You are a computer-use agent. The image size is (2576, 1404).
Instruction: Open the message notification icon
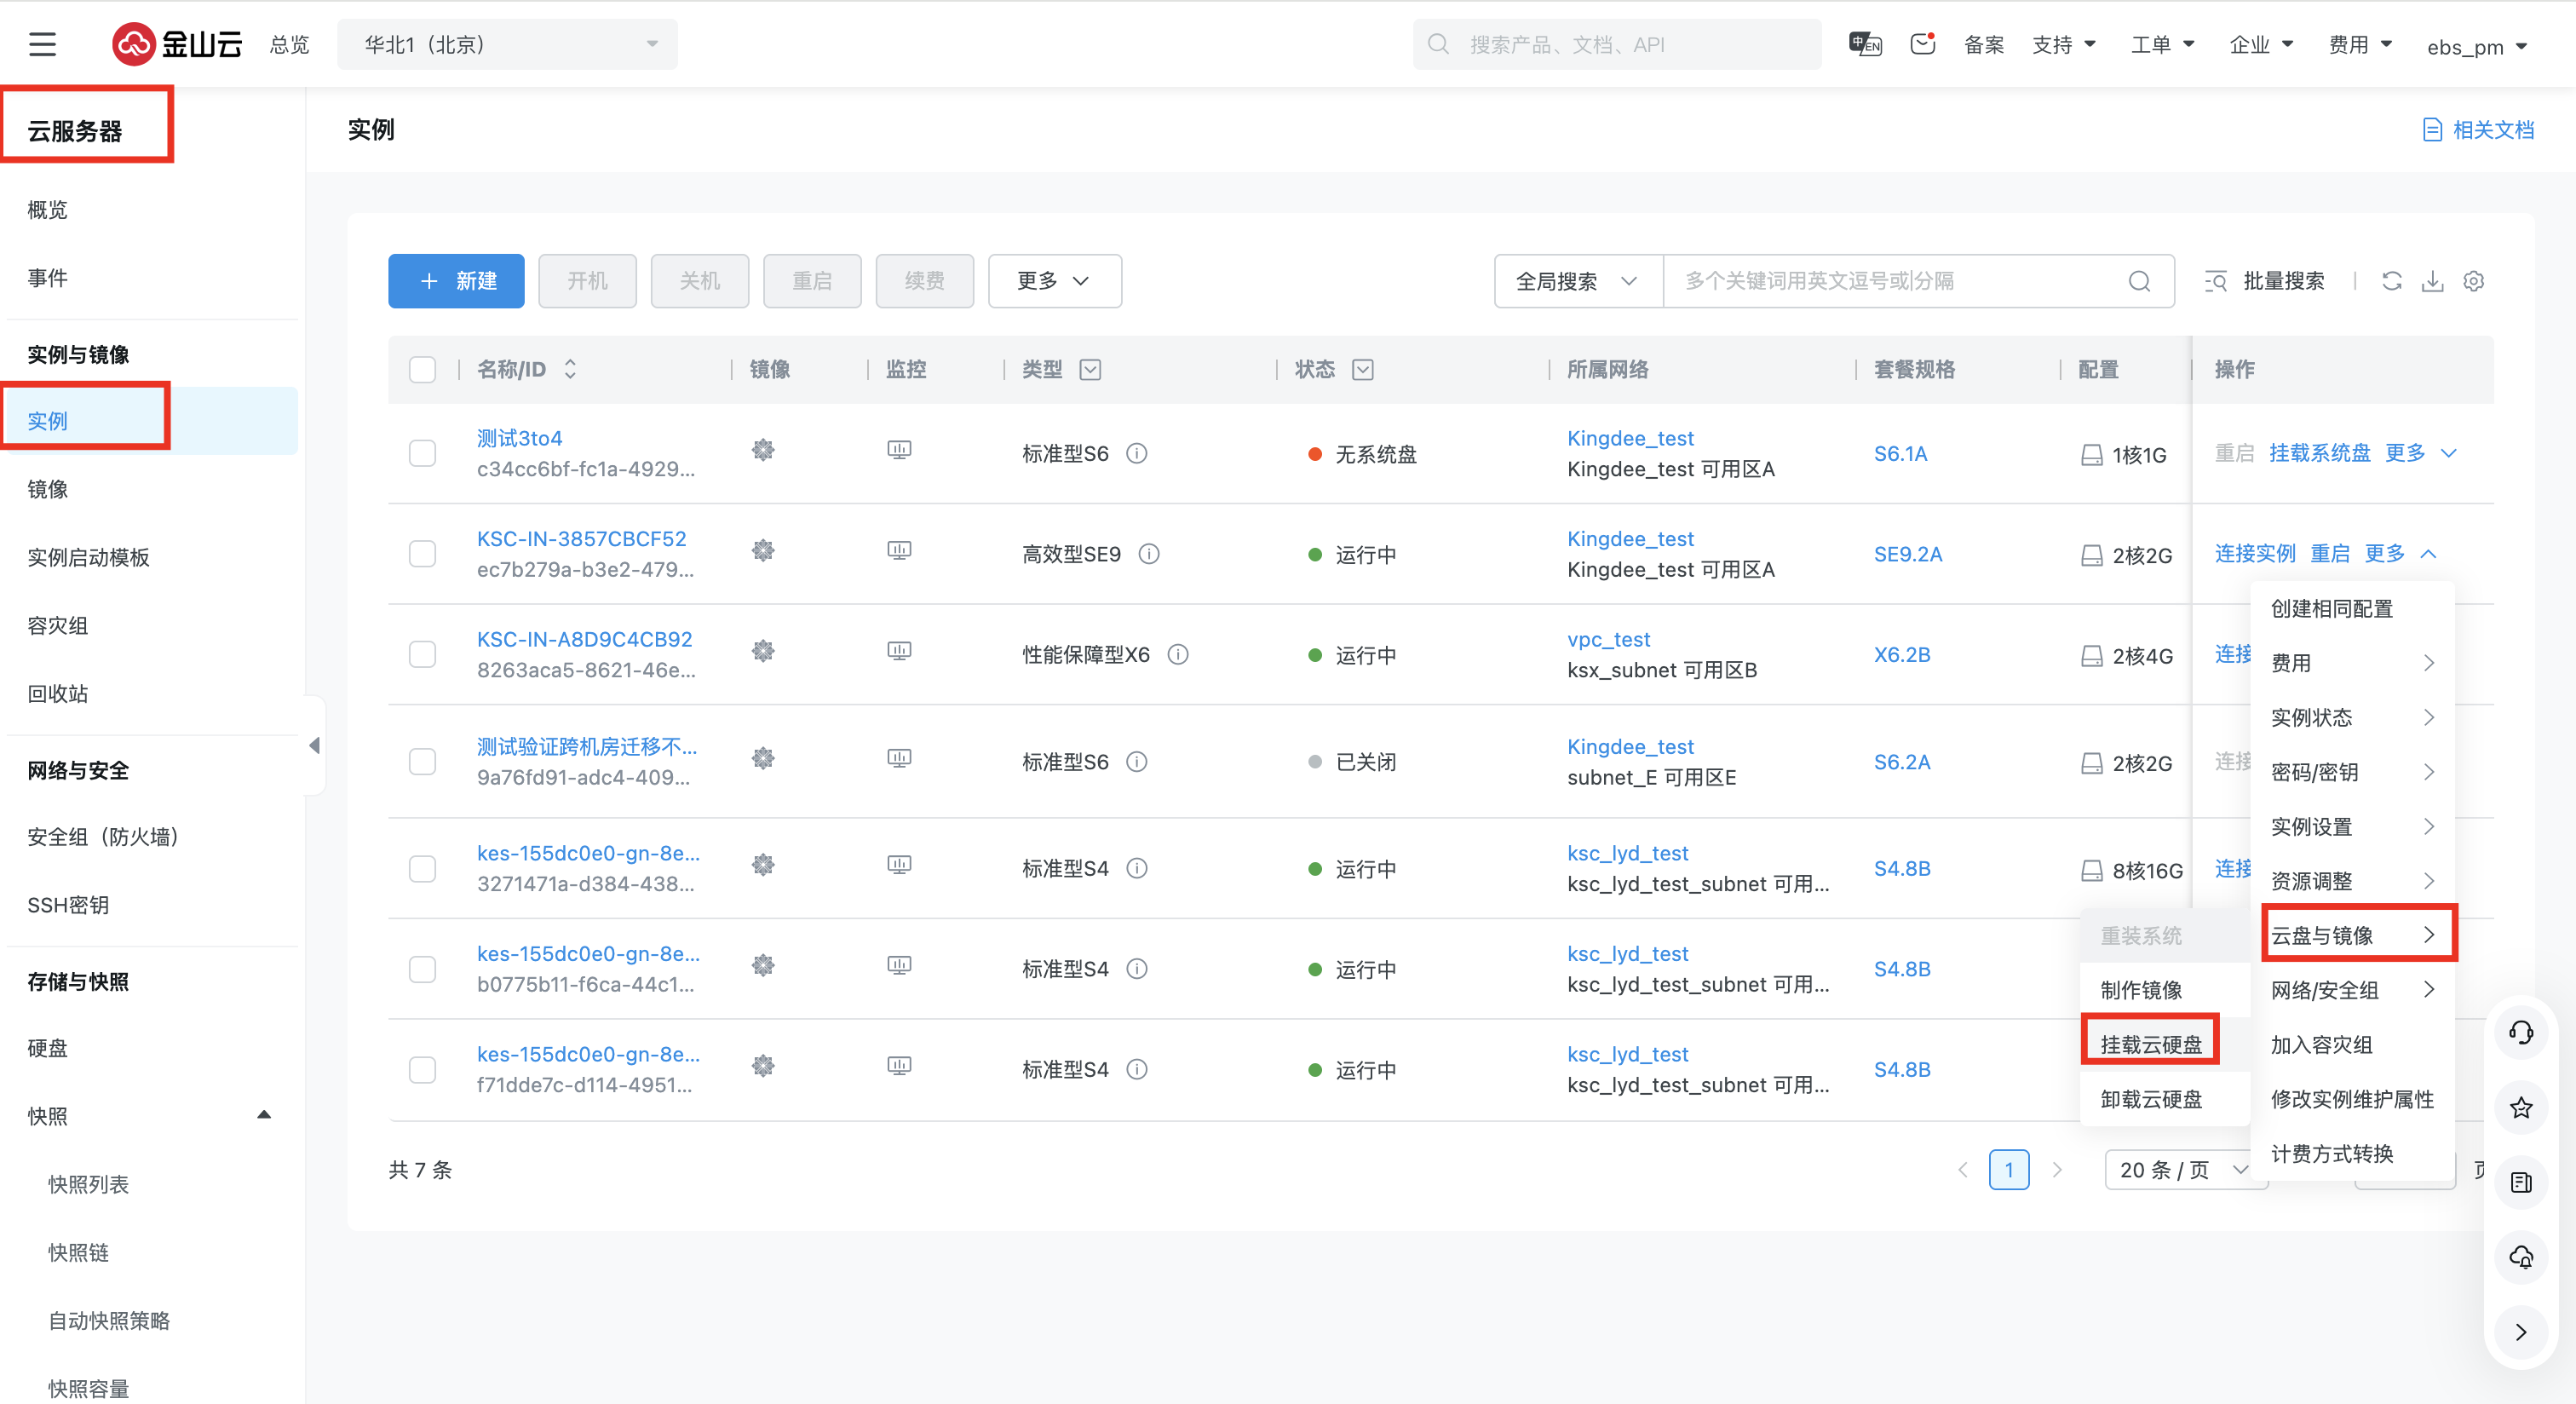click(x=1922, y=44)
